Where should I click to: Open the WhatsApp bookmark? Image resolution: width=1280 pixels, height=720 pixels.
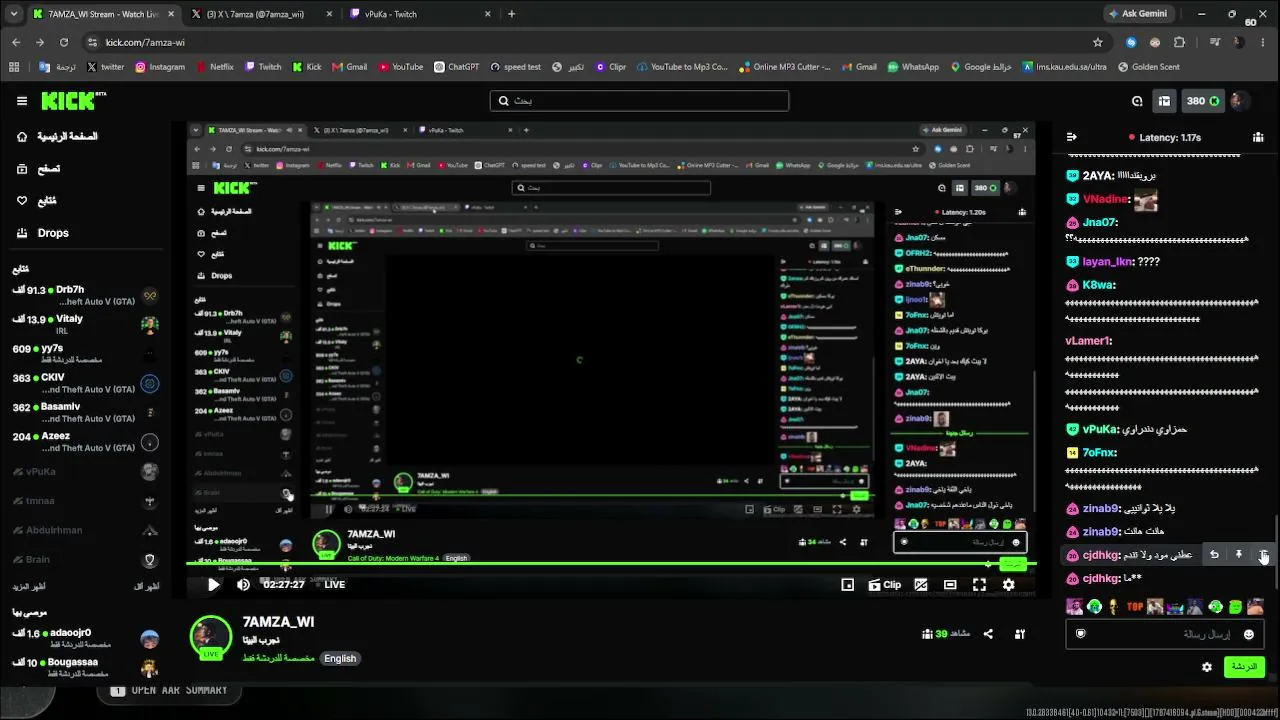[x=912, y=67]
